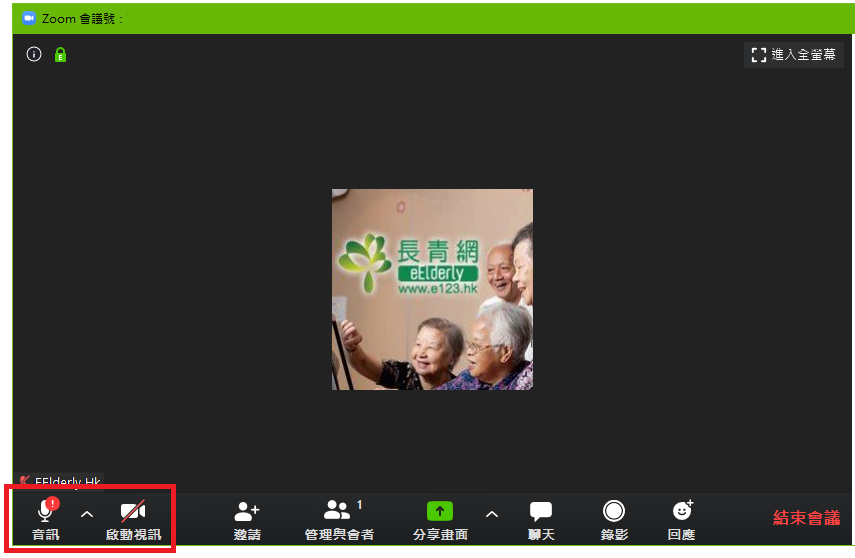The height and width of the screenshot is (558, 855).
Task: Click the Zoom logo in the title bar
Action: tap(29, 18)
